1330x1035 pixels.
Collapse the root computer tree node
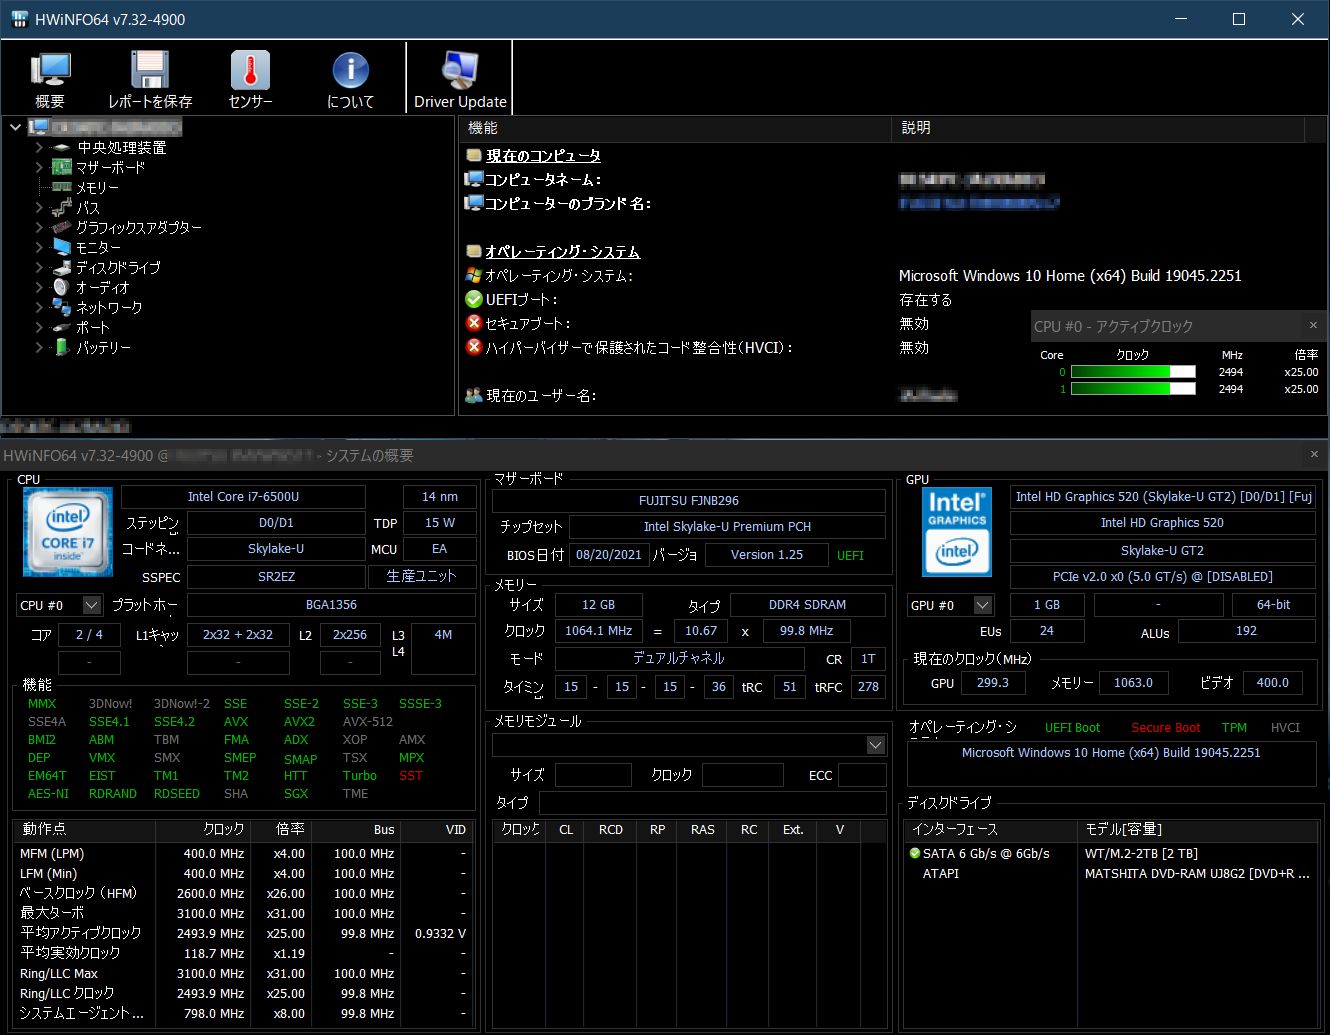(15, 127)
